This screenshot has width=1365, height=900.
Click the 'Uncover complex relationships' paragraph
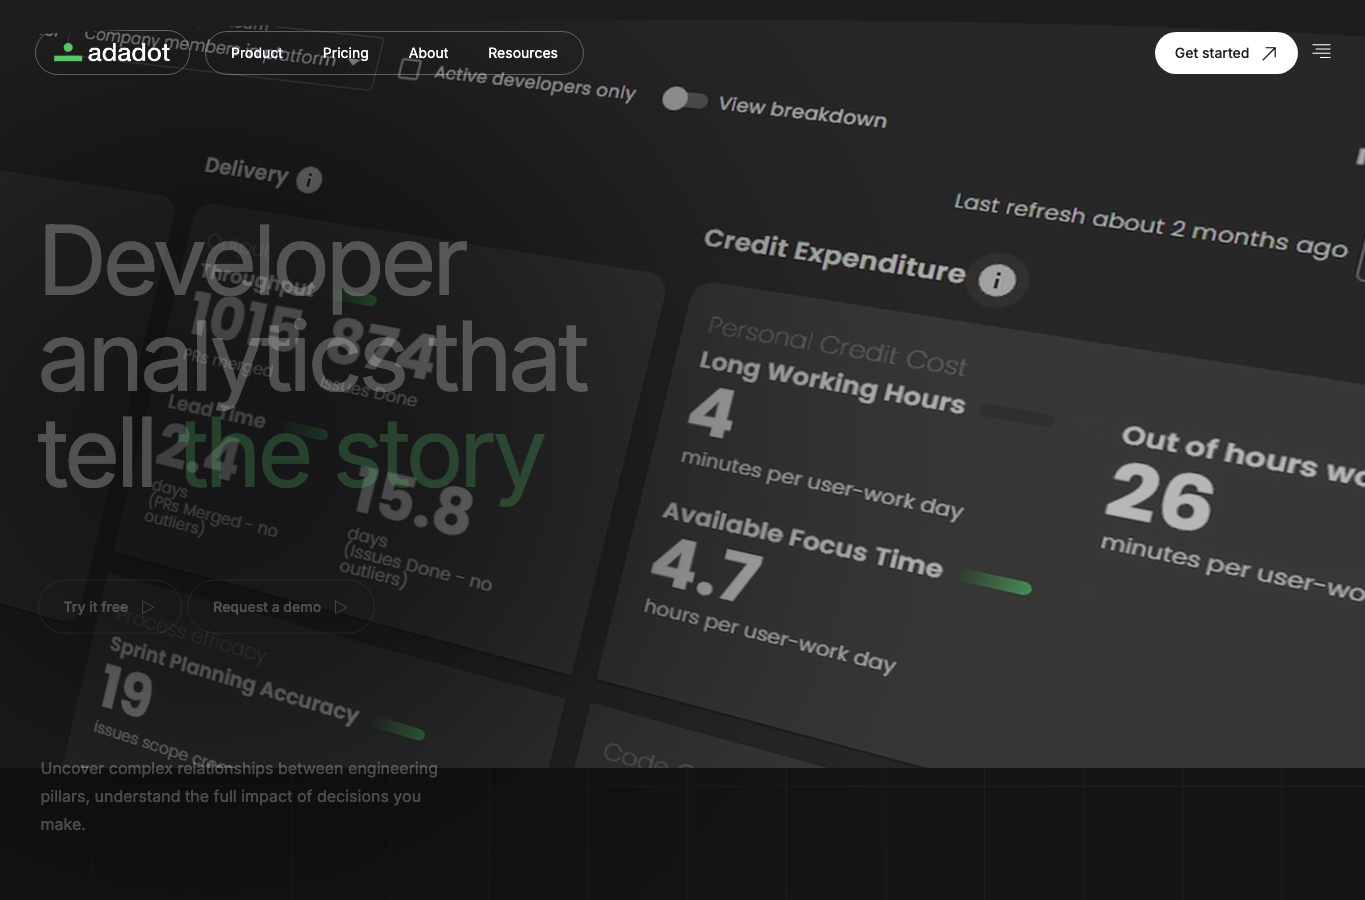(x=239, y=796)
